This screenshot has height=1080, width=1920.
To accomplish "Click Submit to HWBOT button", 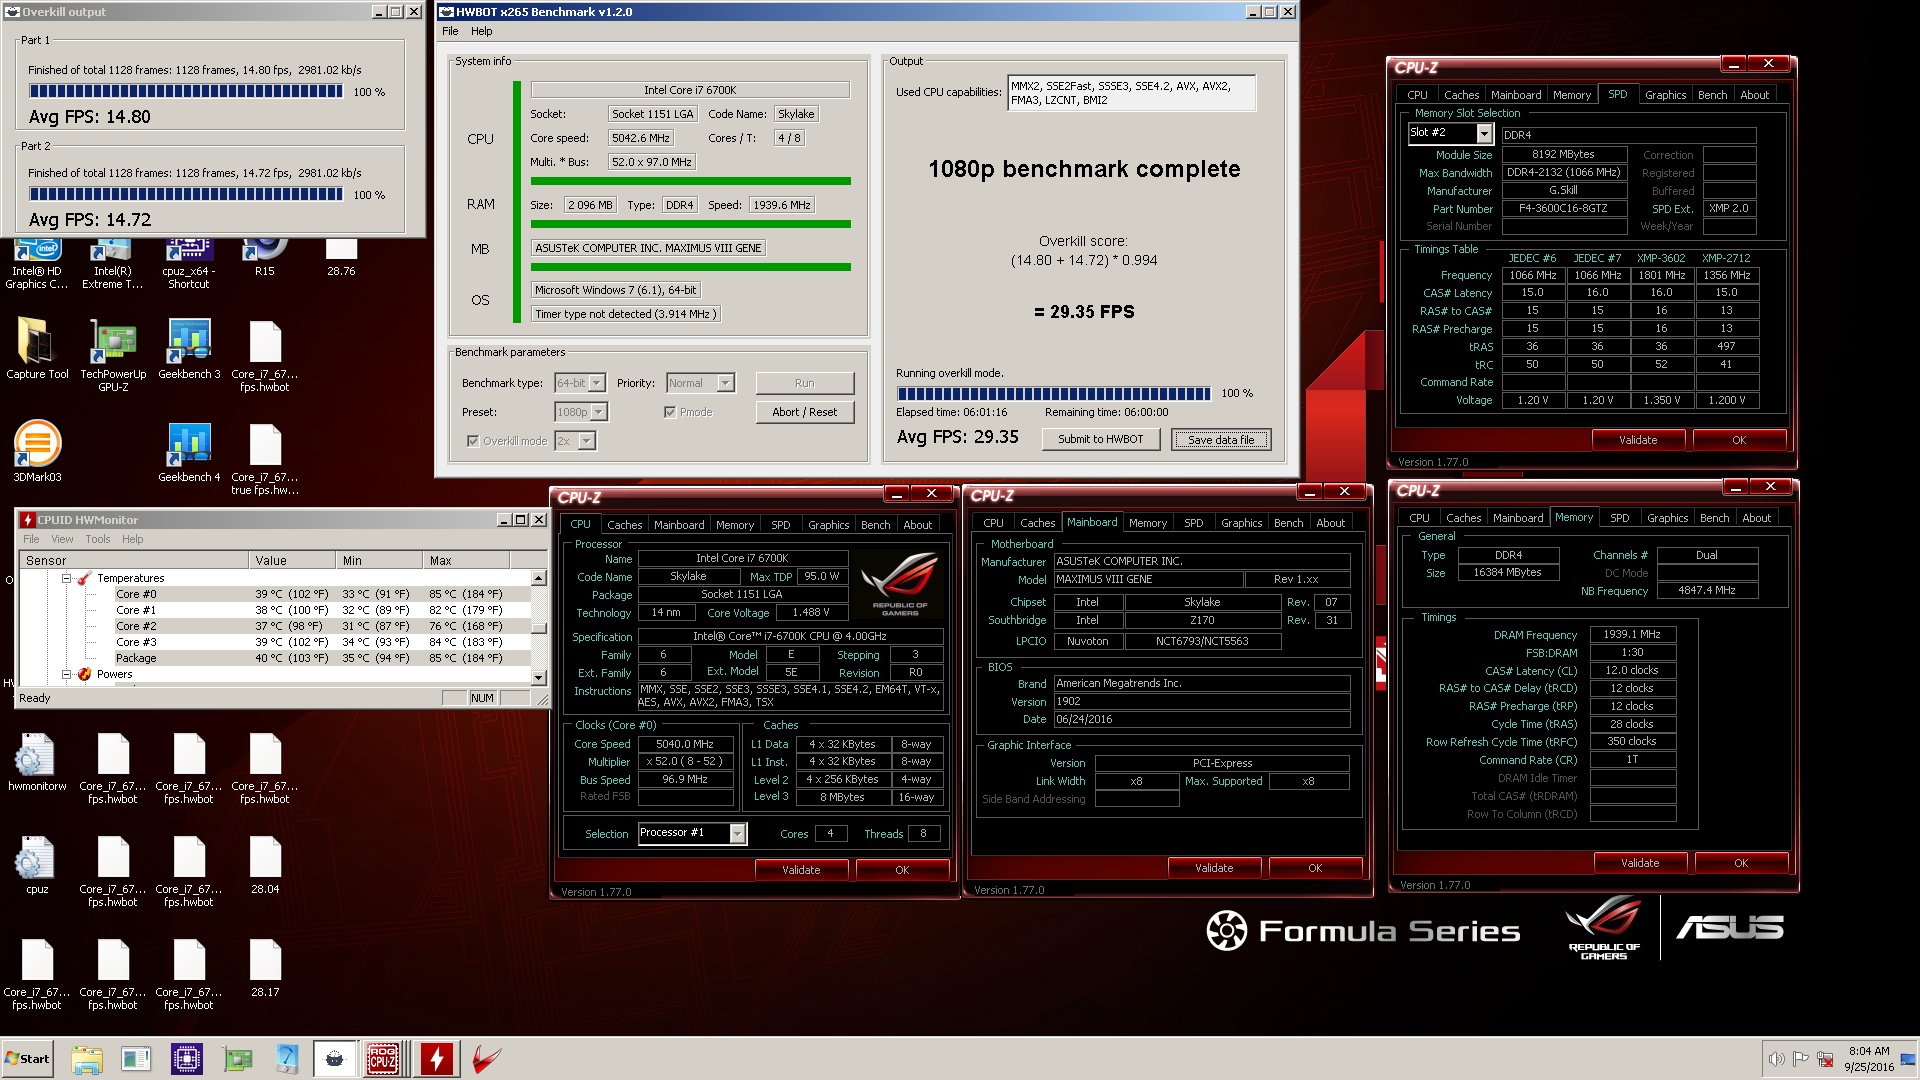I will pos(1100,439).
